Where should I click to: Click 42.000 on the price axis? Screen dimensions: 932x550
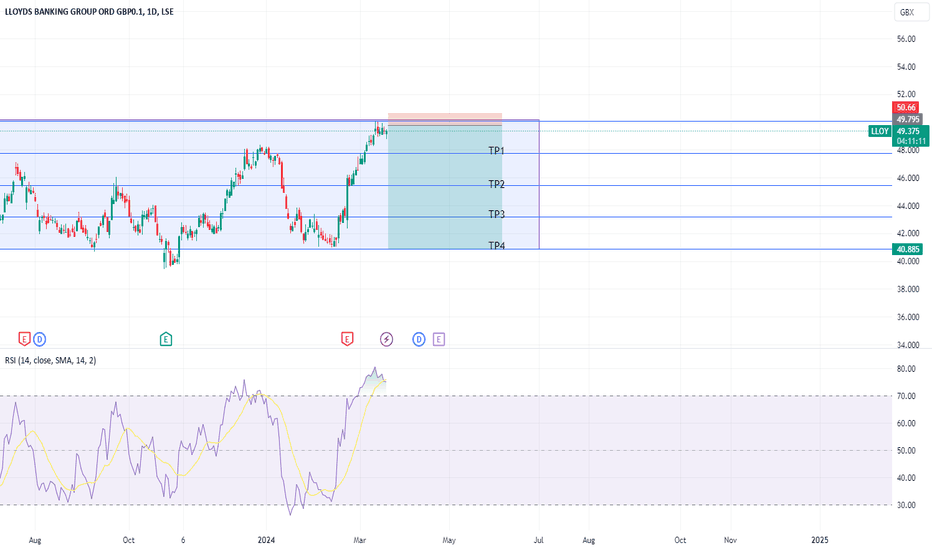coord(908,233)
